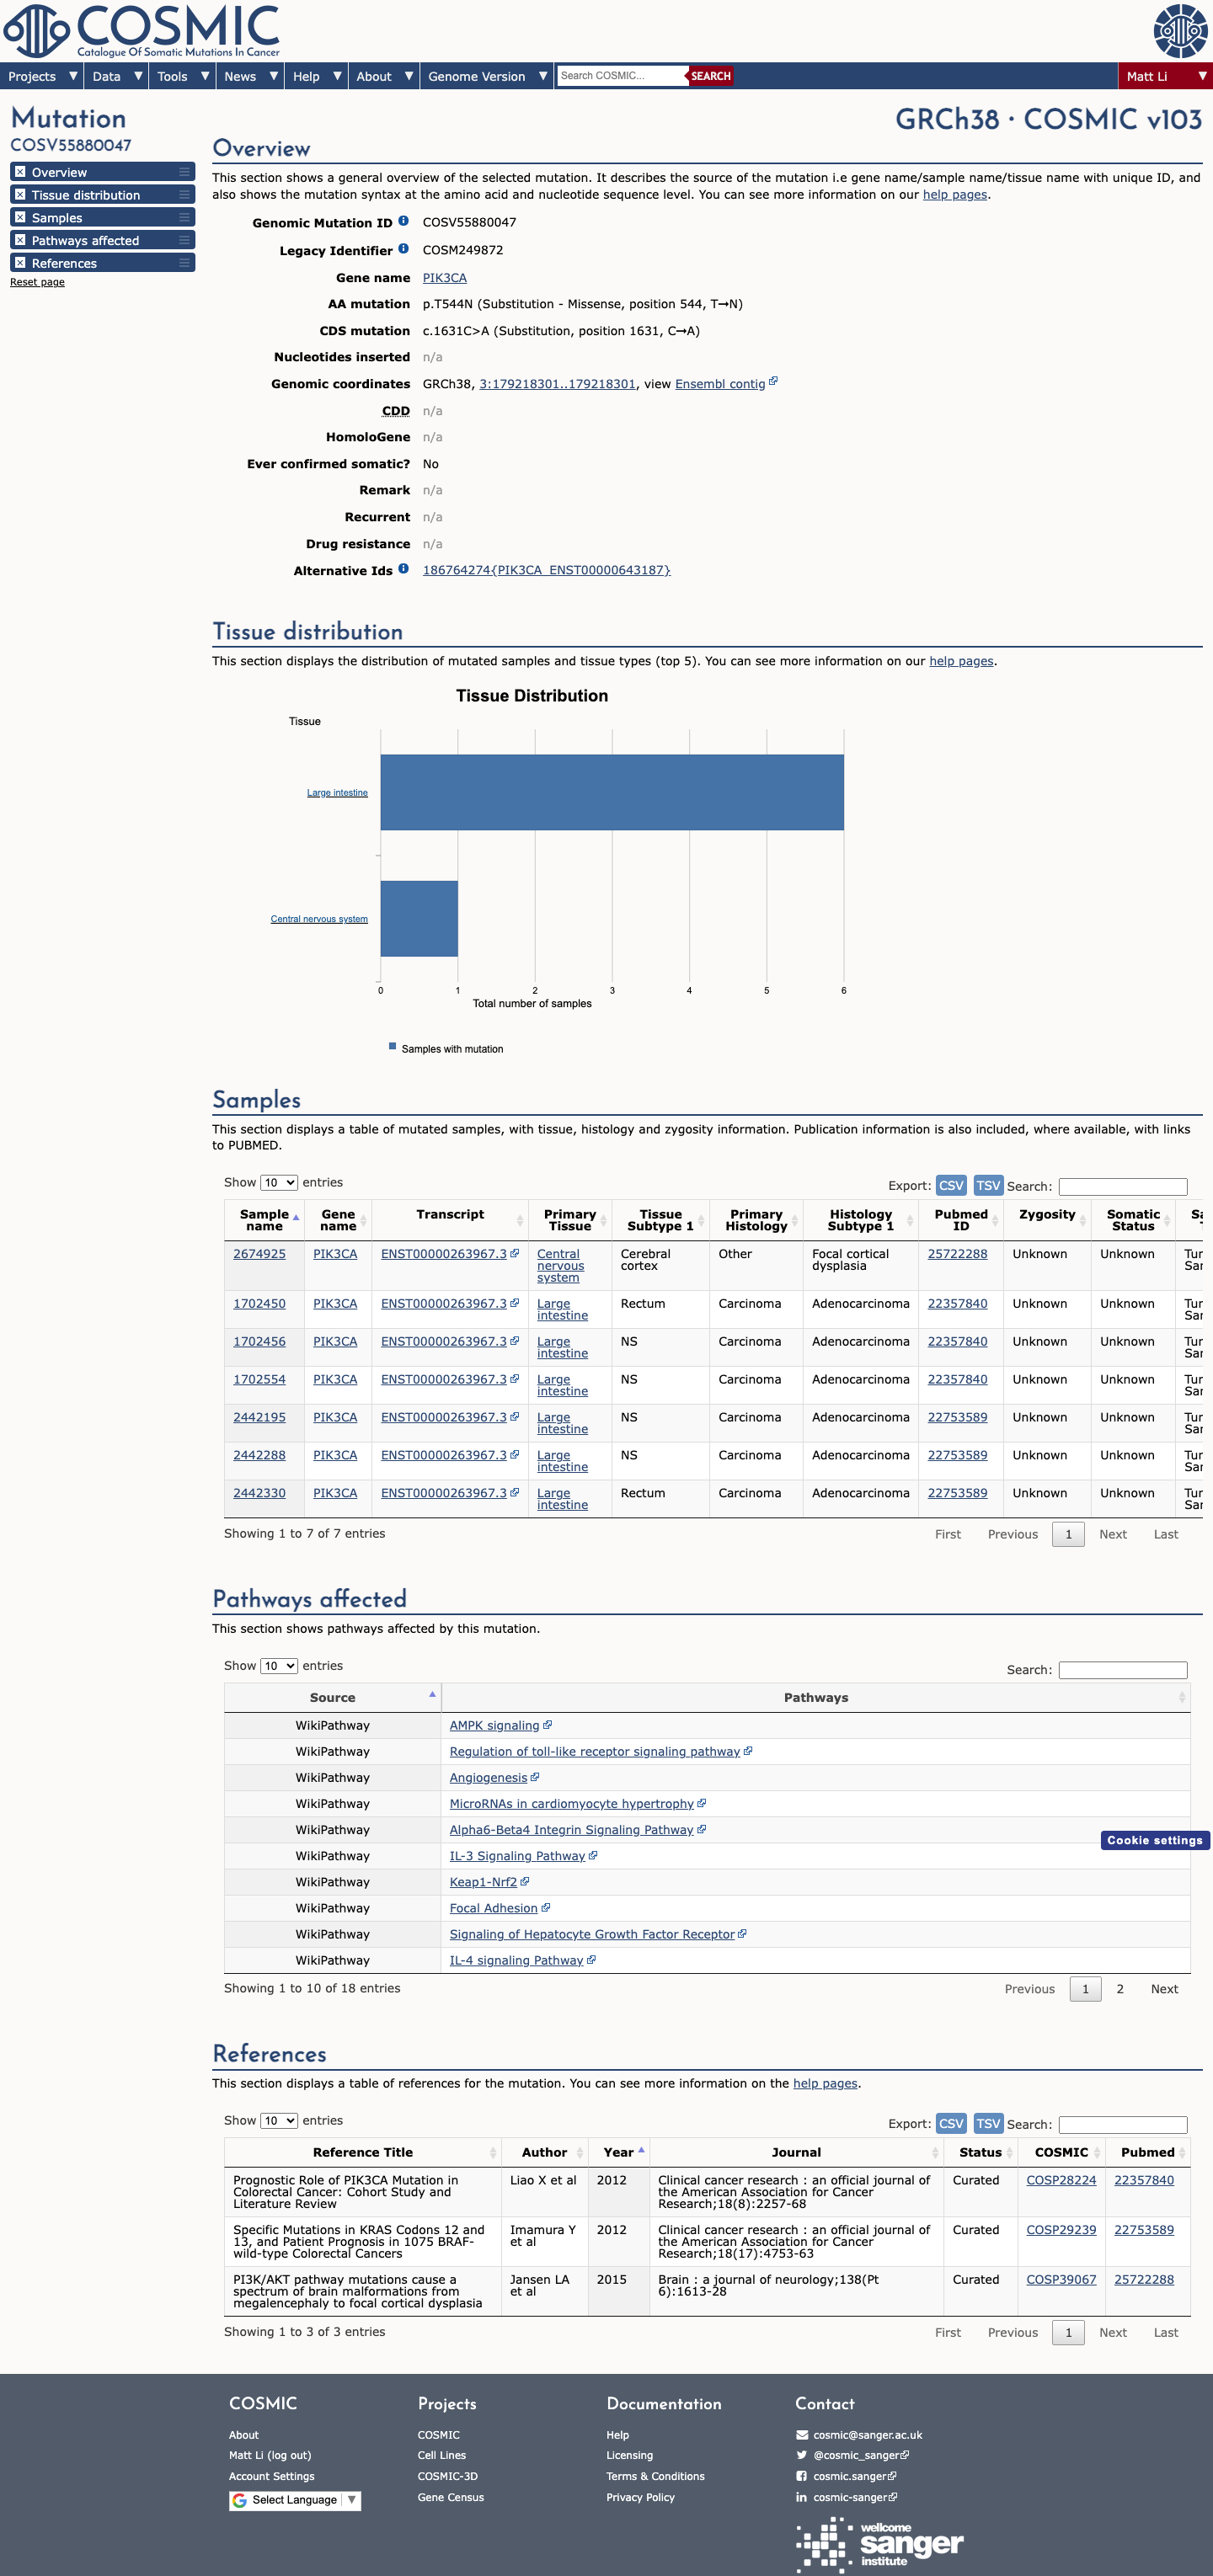
Task: Click the external link icon next to AMPK signaling
Action: 547,1725
